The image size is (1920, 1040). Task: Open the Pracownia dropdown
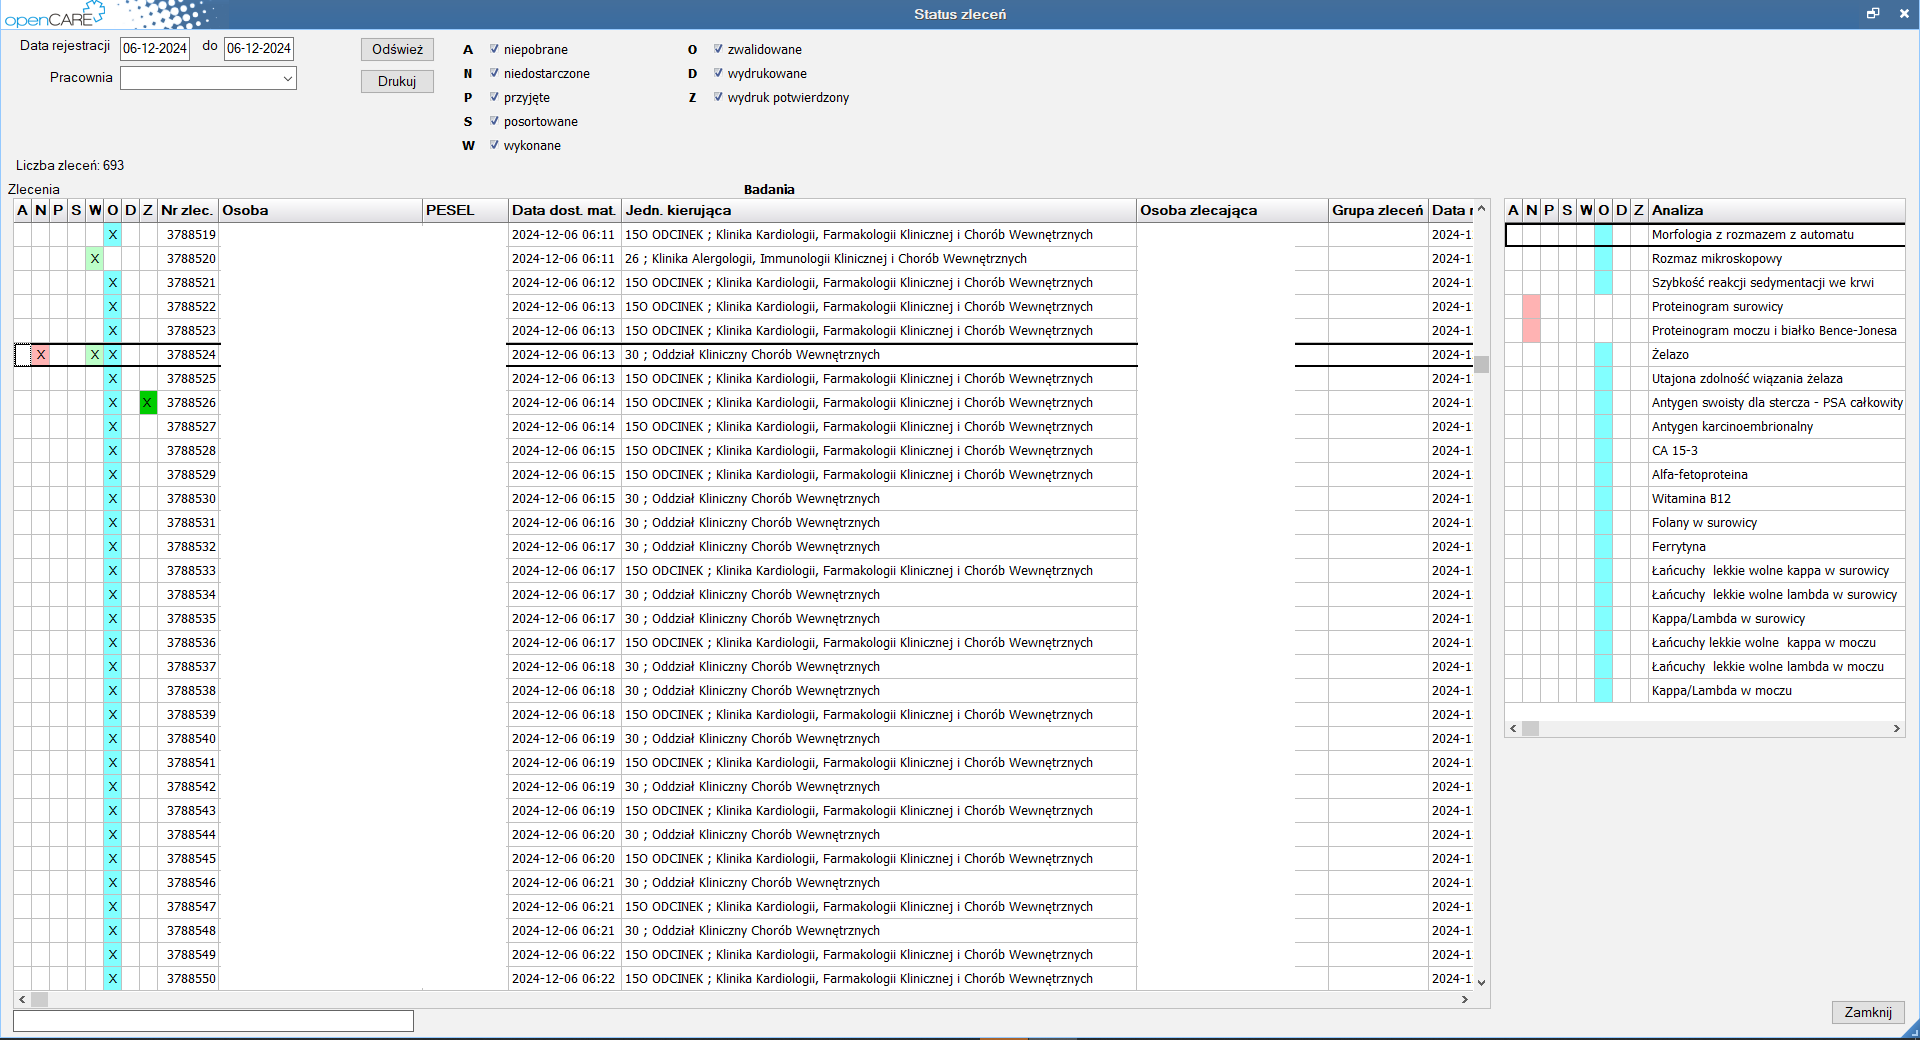pos(287,78)
